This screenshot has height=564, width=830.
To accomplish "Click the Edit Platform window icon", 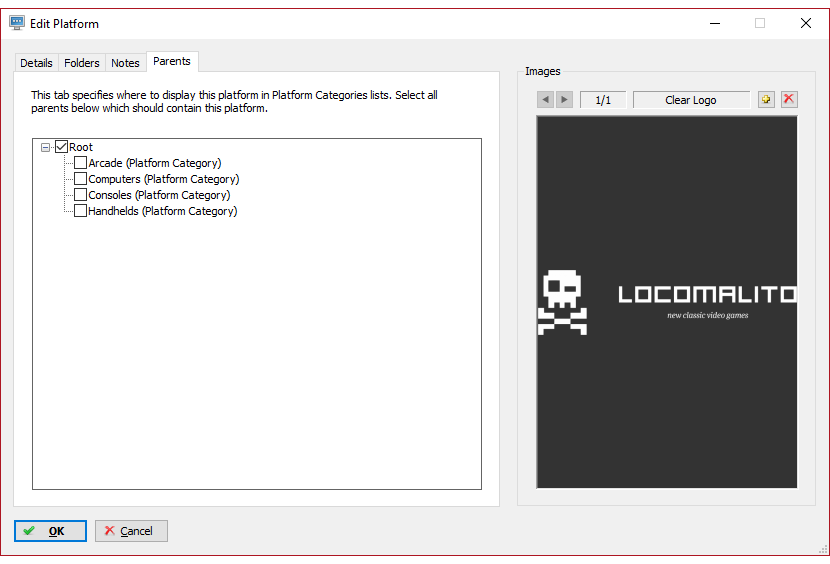I will (17, 23).
